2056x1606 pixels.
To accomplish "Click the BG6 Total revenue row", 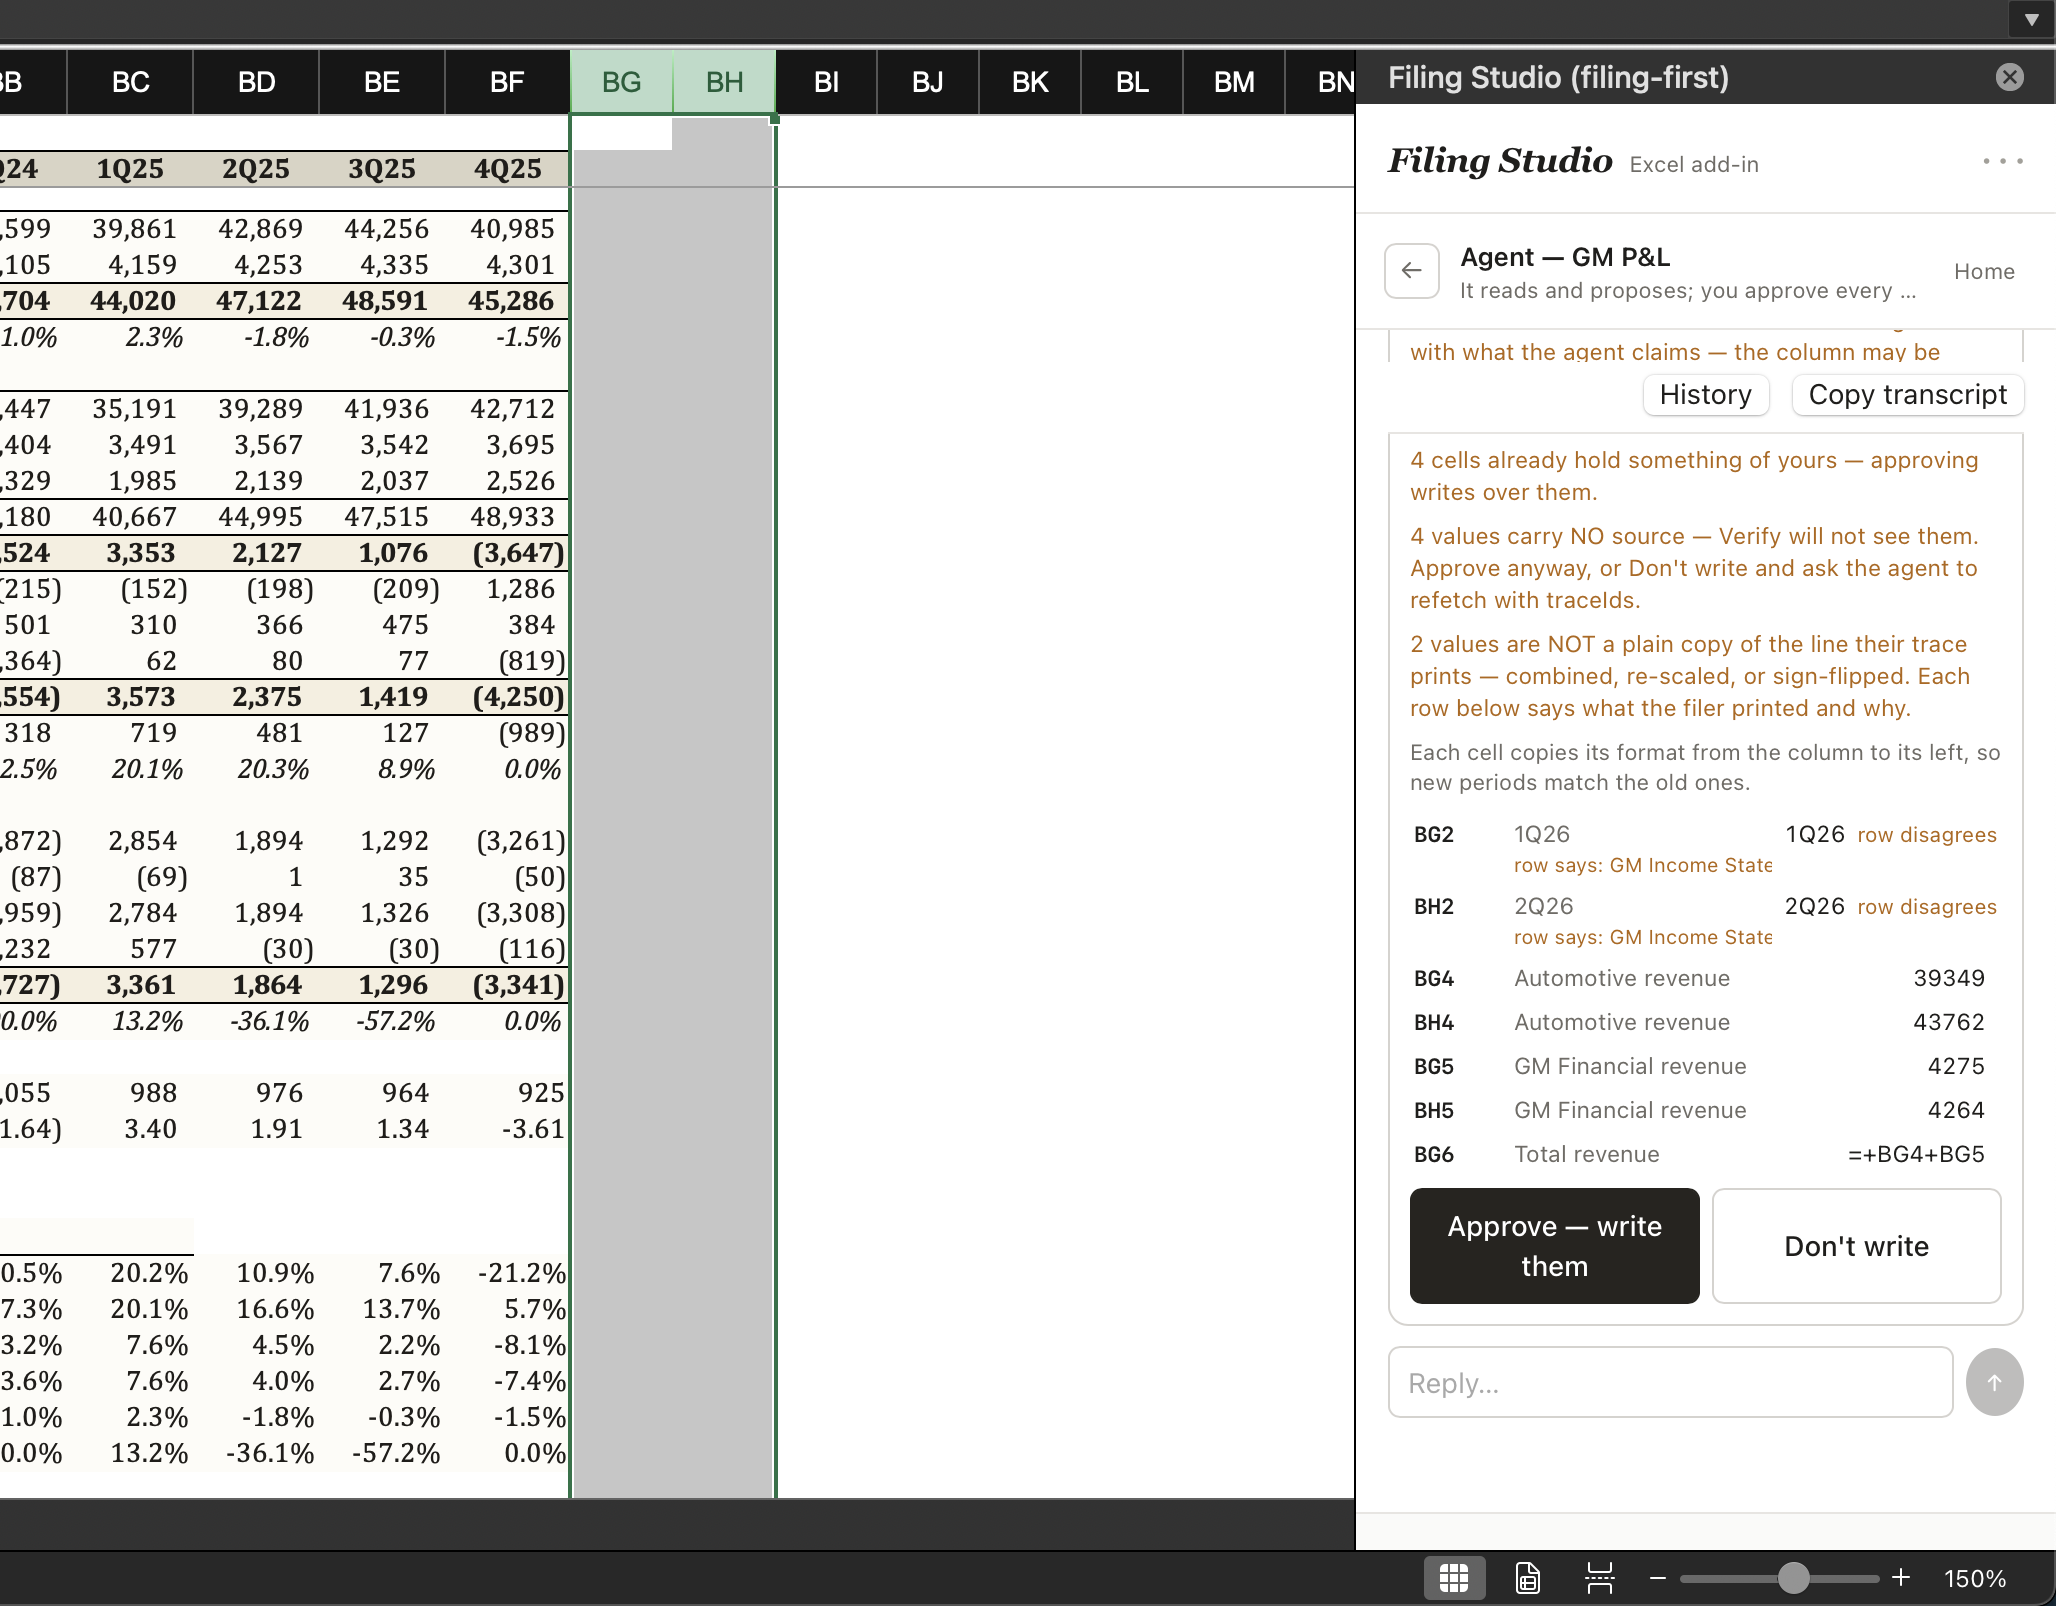I will [x=1705, y=1154].
